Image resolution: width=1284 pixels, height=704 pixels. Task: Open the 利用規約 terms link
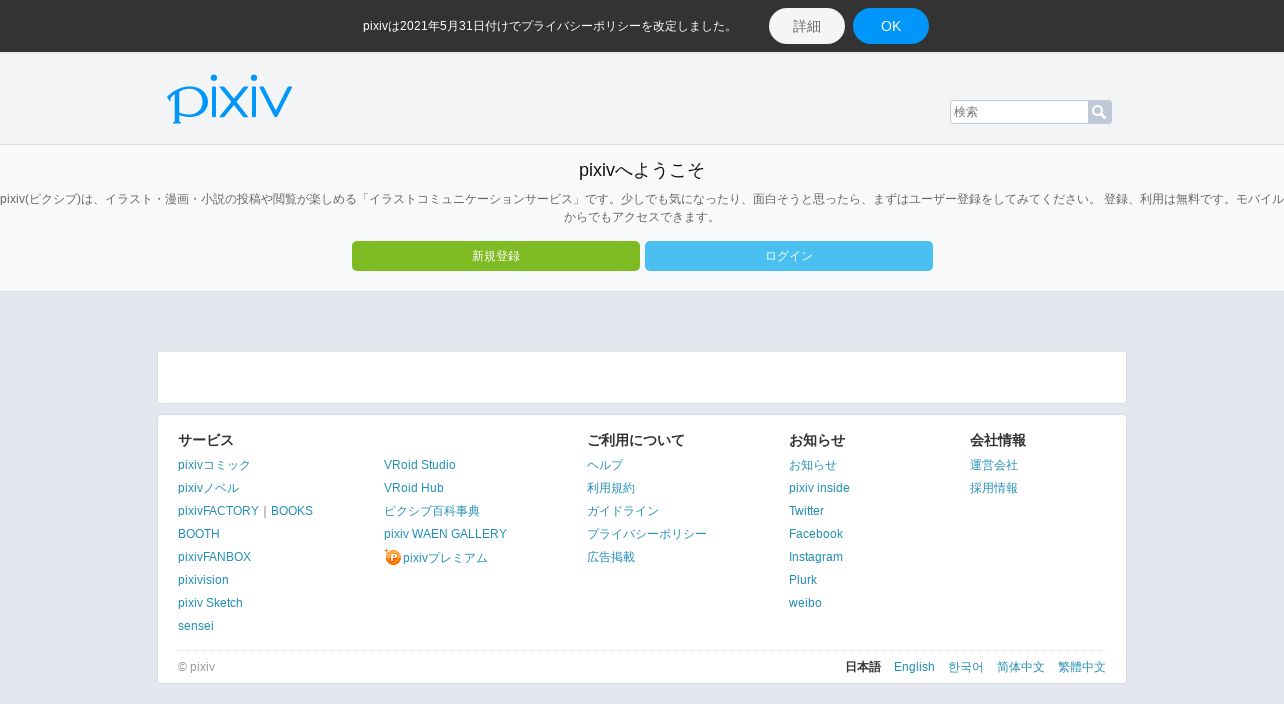pyautogui.click(x=611, y=488)
